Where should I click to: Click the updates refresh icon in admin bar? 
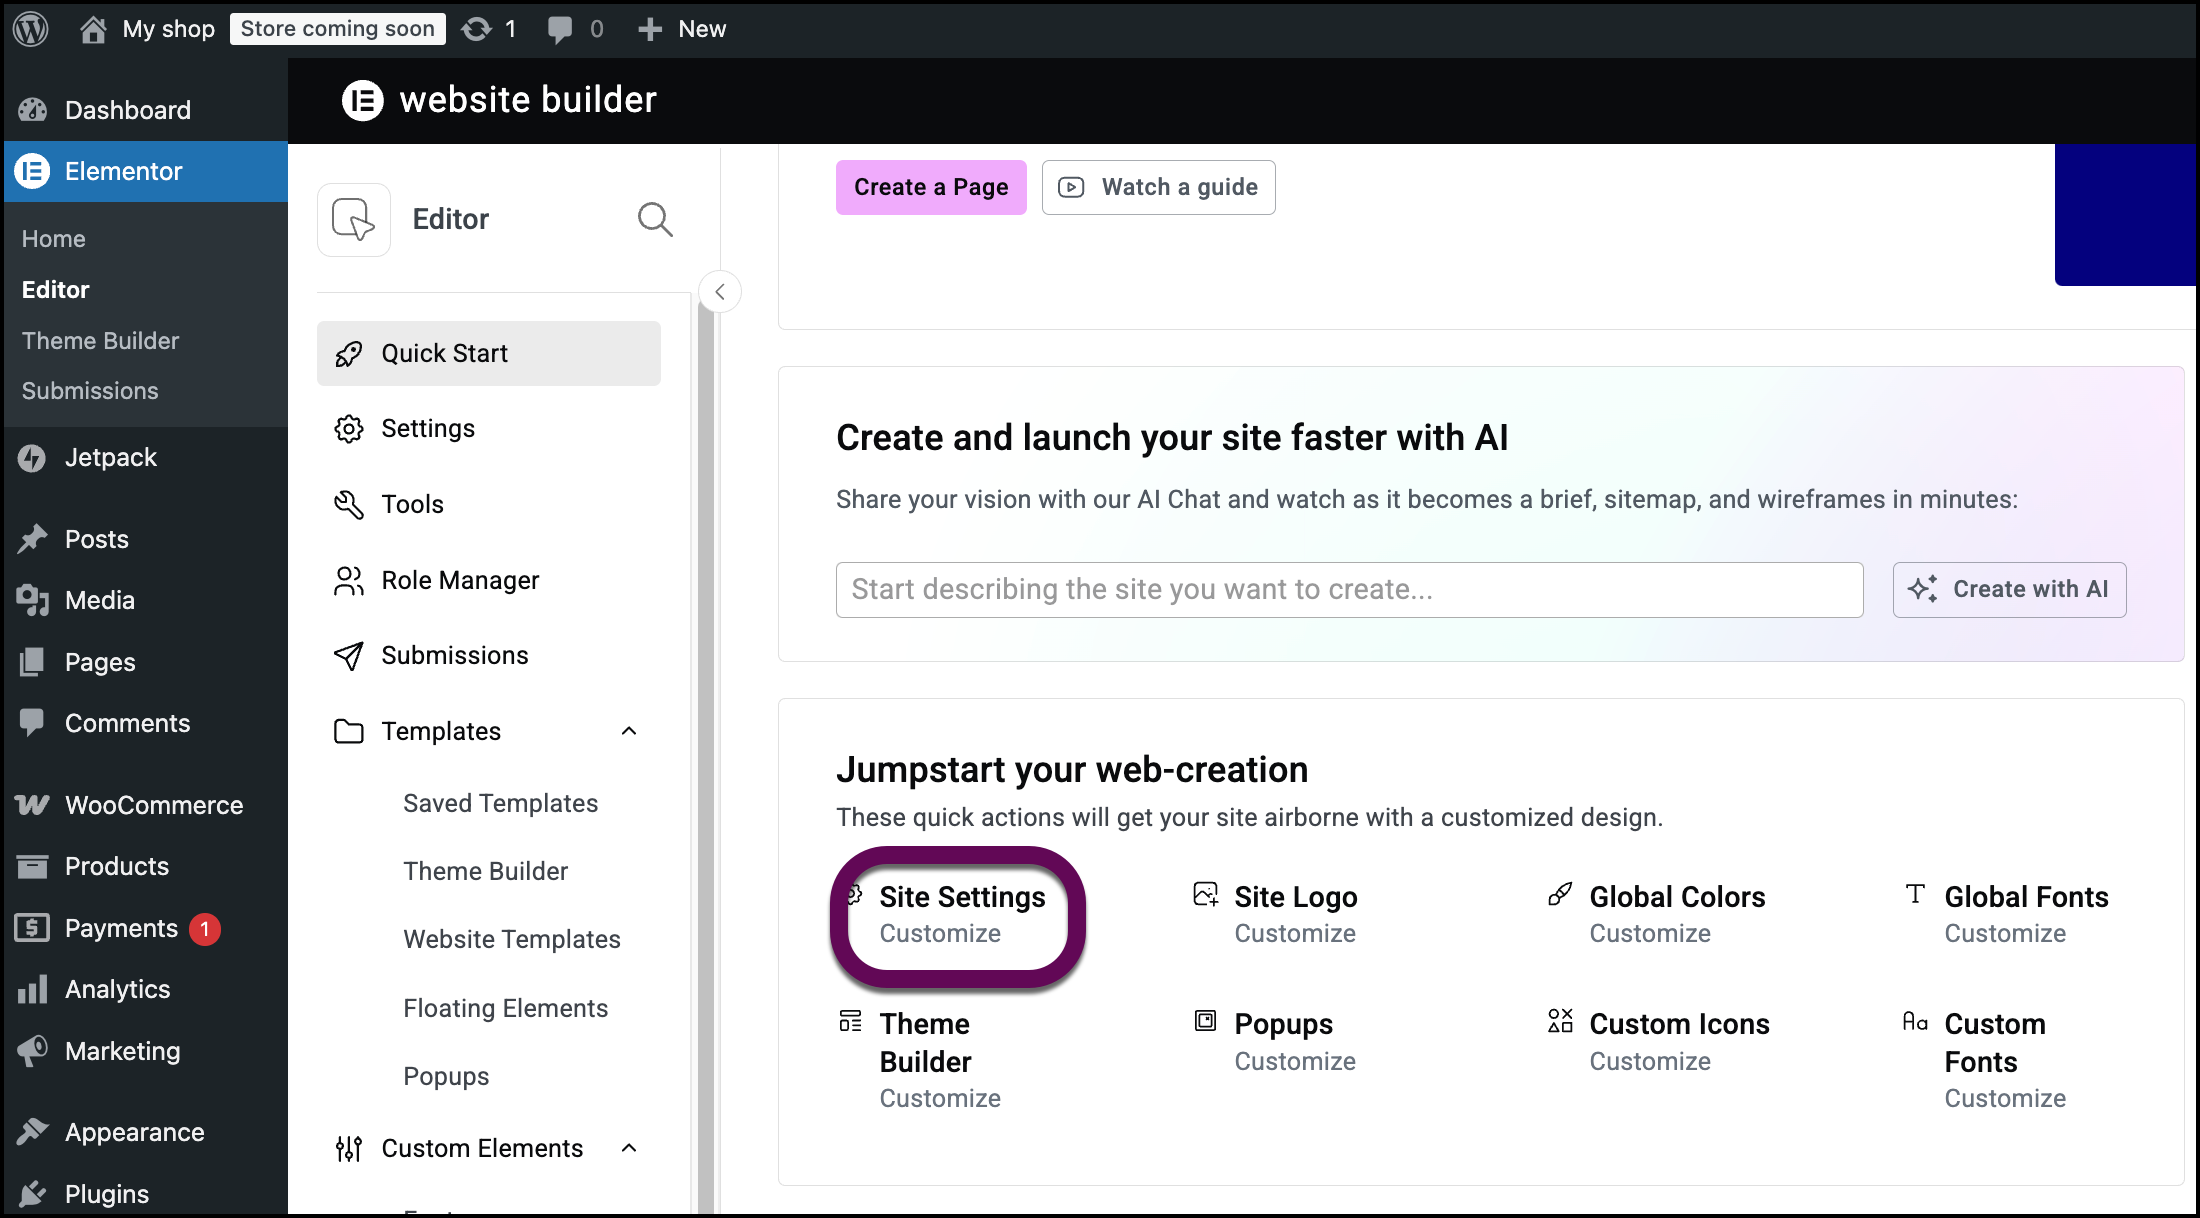pyautogui.click(x=477, y=29)
